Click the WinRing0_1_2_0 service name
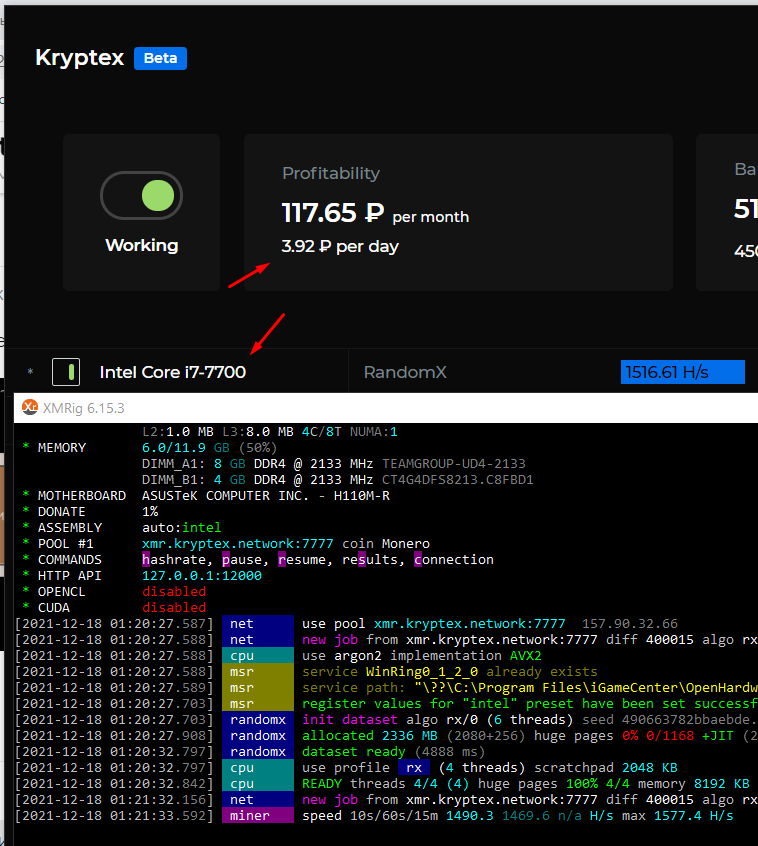Image resolution: width=758 pixels, height=846 pixels. [422, 672]
